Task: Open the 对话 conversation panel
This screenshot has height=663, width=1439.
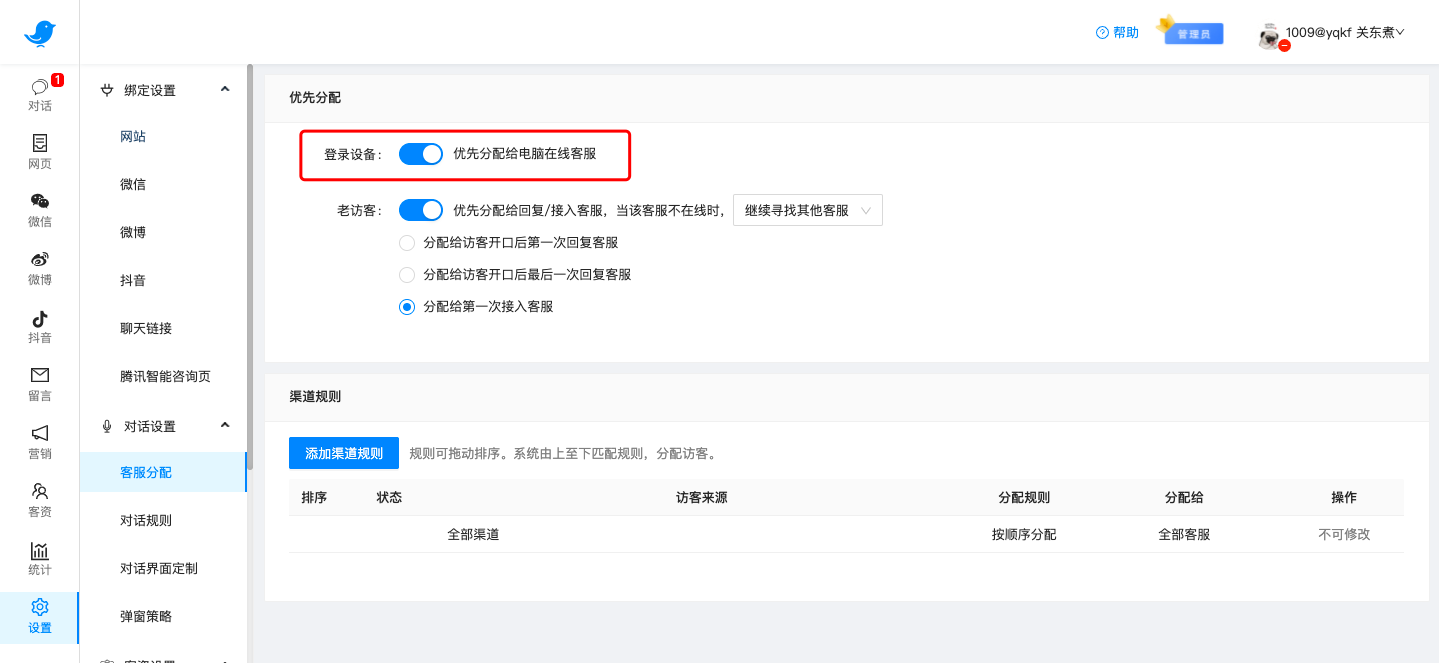Action: click(39, 95)
